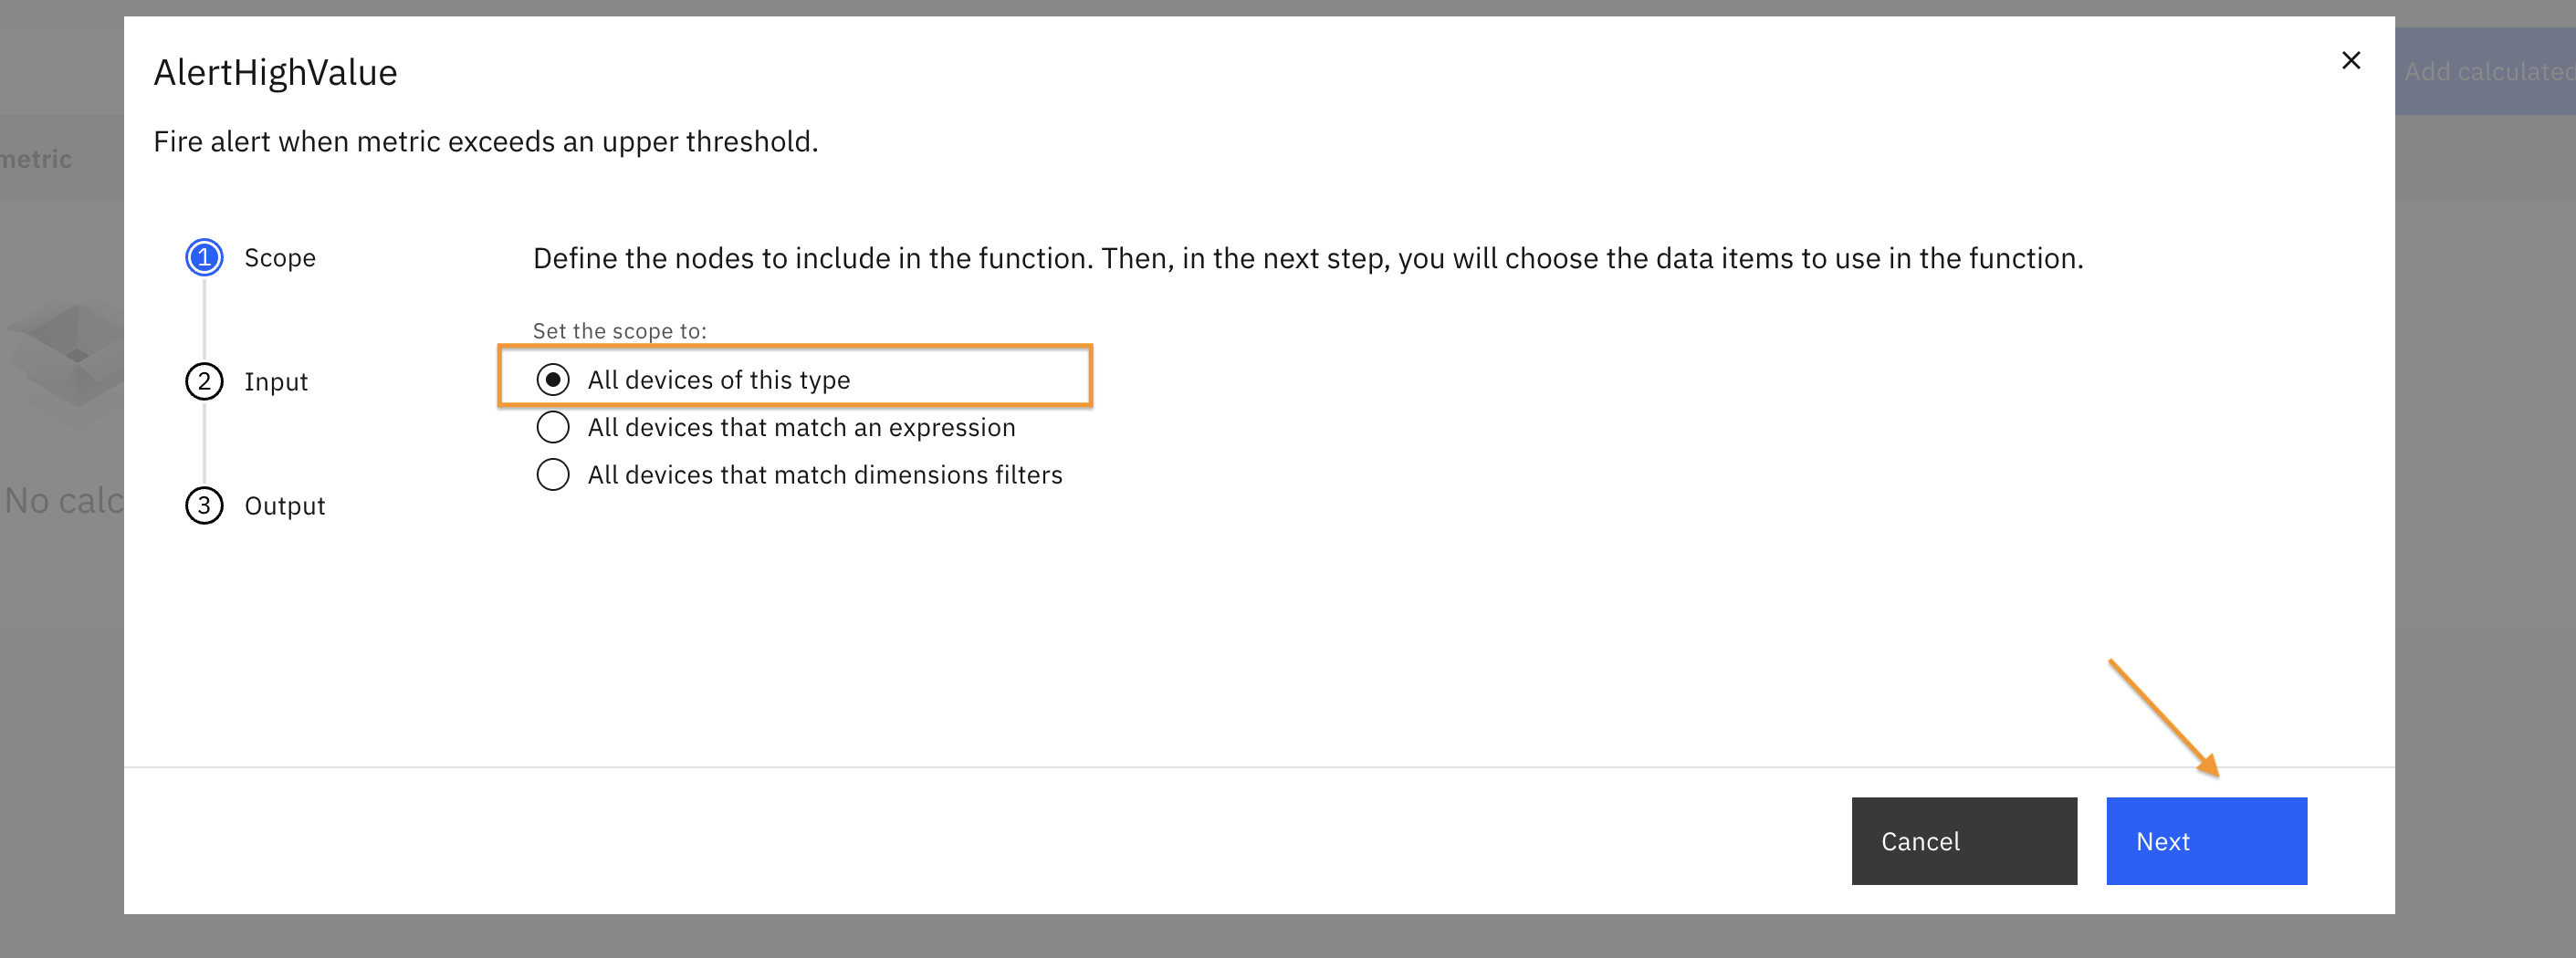The width and height of the screenshot is (2576, 958).
Task: Click the 'All devices of this type' label text
Action: [719, 380]
